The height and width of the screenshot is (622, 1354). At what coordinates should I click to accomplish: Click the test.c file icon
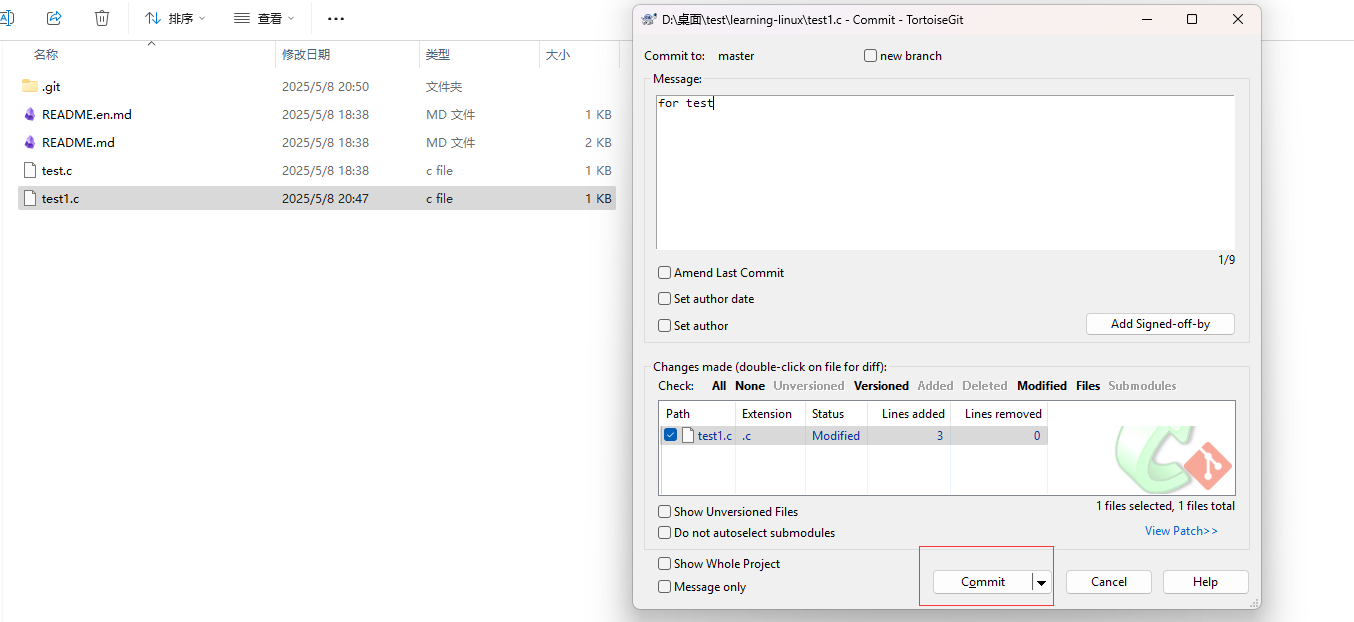click(30, 170)
